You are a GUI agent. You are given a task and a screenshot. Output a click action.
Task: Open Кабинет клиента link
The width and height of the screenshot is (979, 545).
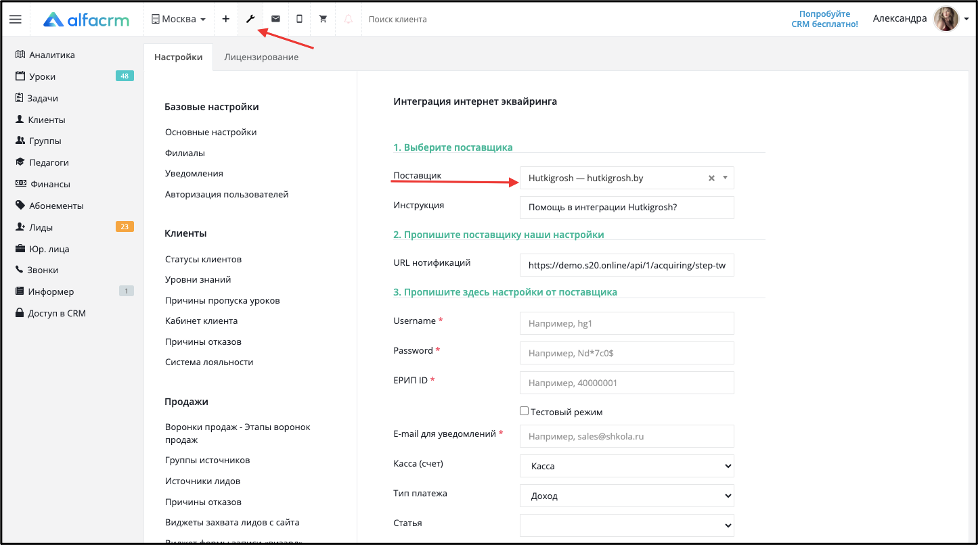[201, 321]
